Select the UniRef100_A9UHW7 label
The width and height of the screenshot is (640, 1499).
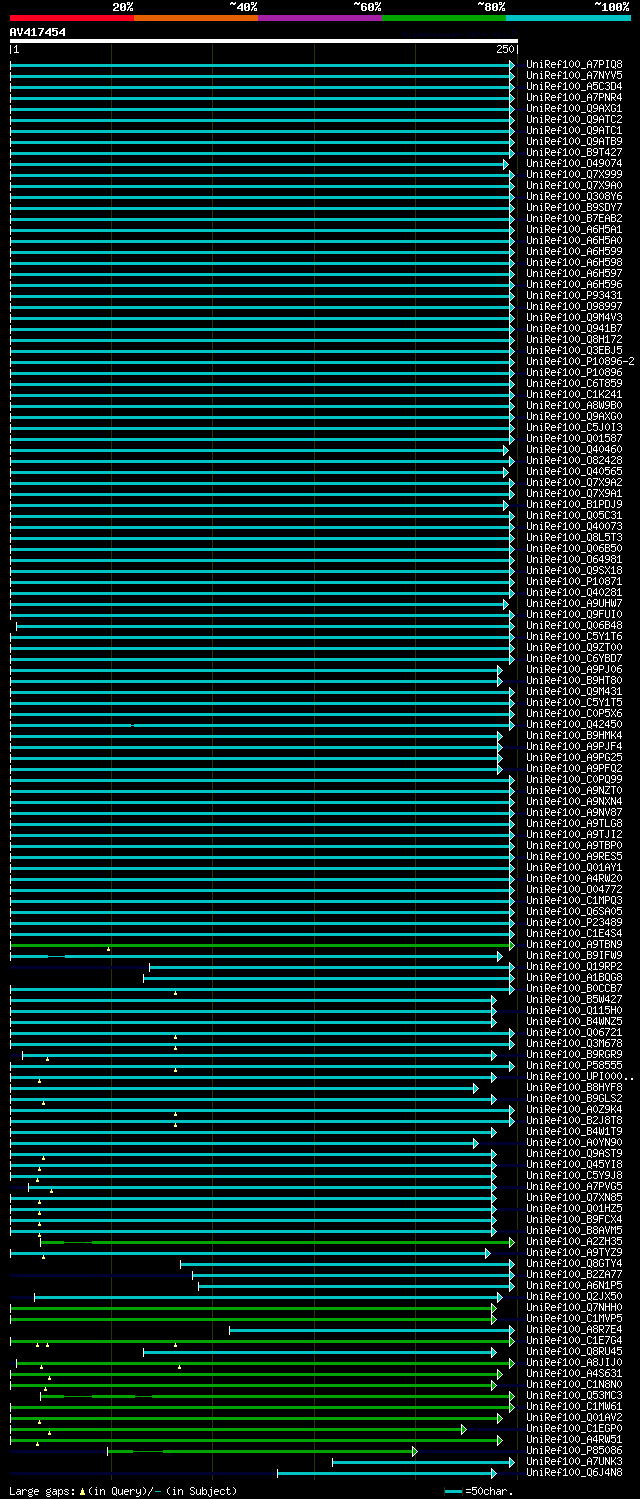pyautogui.click(x=574, y=603)
